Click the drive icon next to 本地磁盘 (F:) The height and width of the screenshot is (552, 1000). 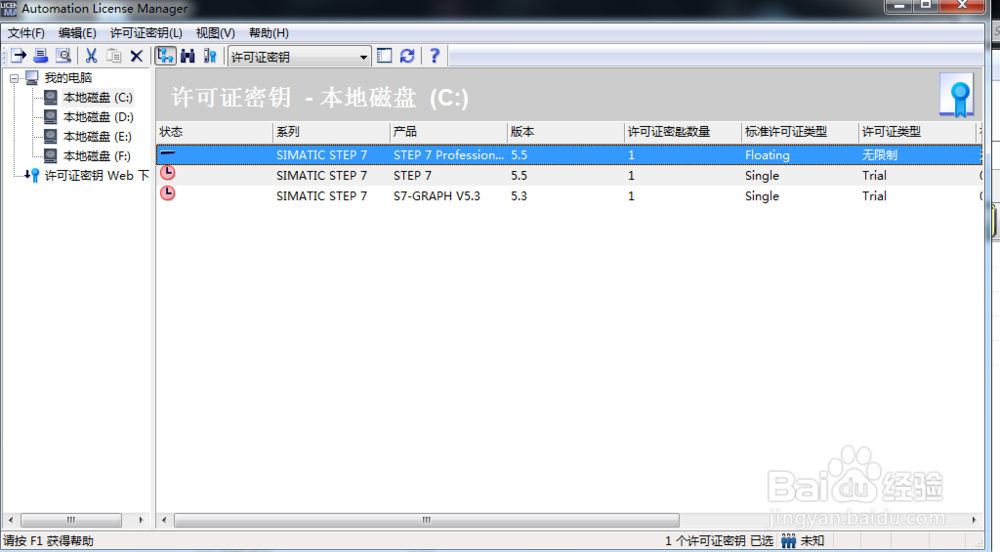click(x=50, y=156)
